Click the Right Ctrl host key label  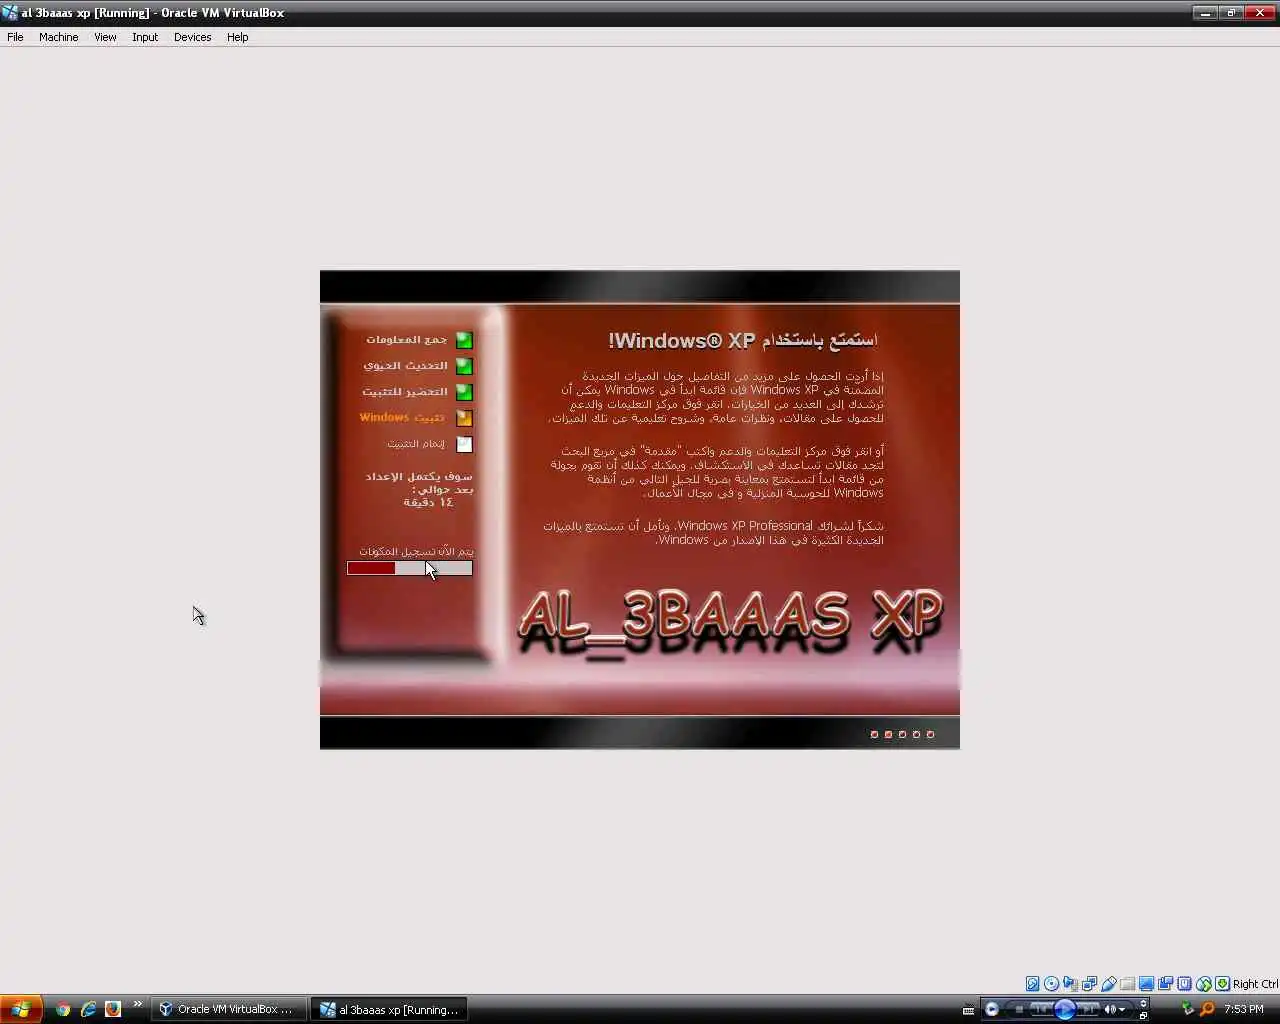point(1255,984)
